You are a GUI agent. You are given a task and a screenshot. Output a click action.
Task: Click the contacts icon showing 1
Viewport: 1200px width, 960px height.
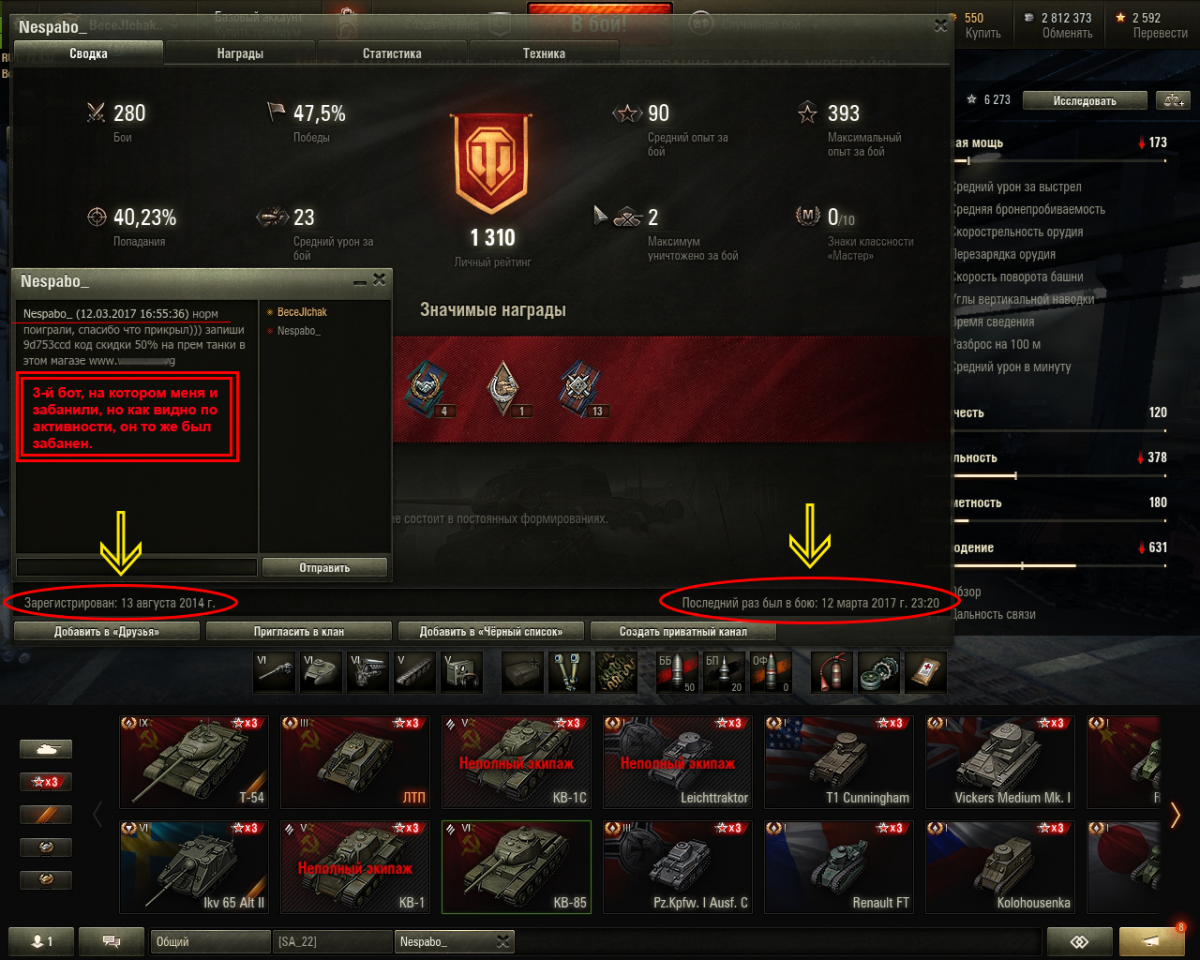(40, 941)
